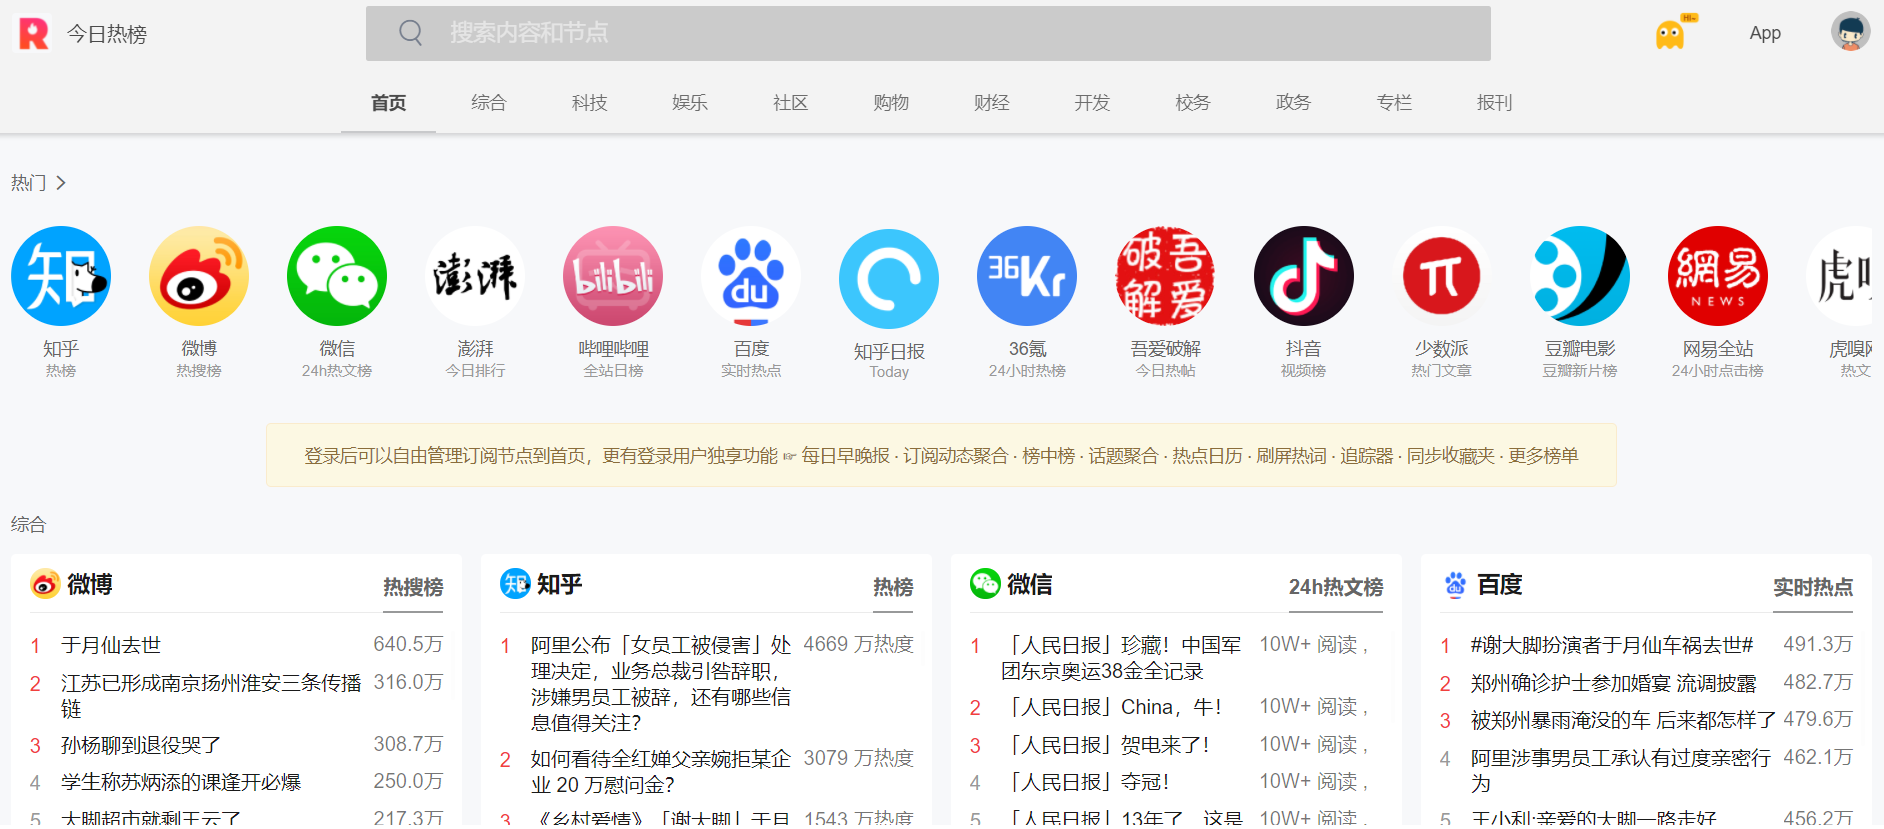Open Weibo topic 江苏已形成南京扬州淮安三条传播链
This screenshot has width=1884, height=829.
pos(211,695)
